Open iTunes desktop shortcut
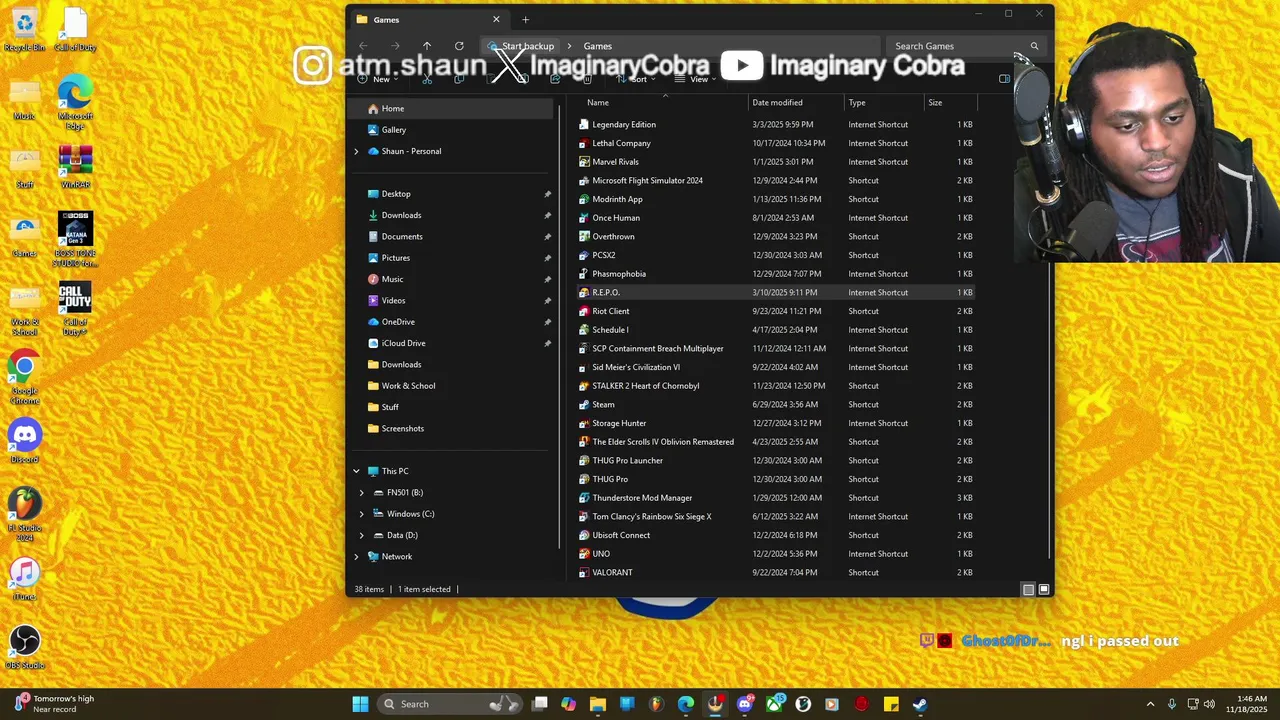 pyautogui.click(x=25, y=579)
